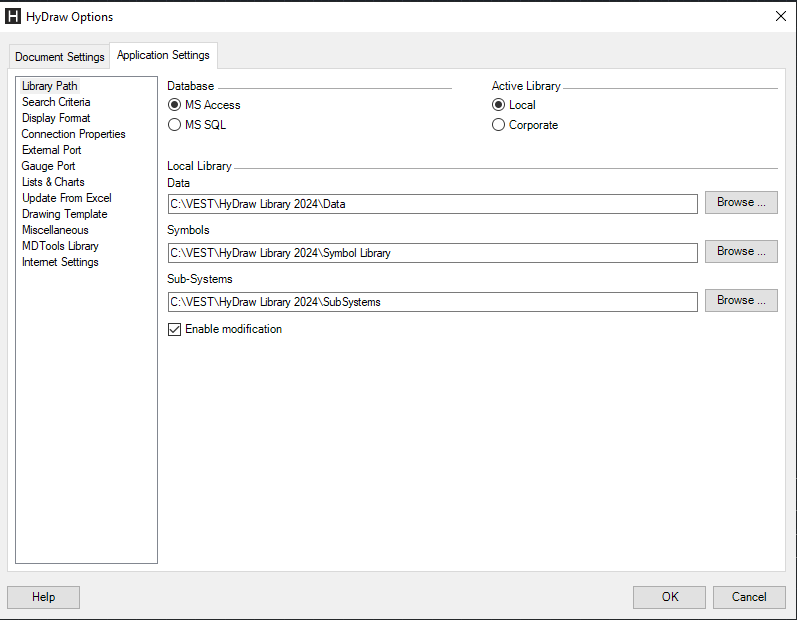Select the Application Settings tab
Screen dimensions: 797x620
tap(163, 56)
